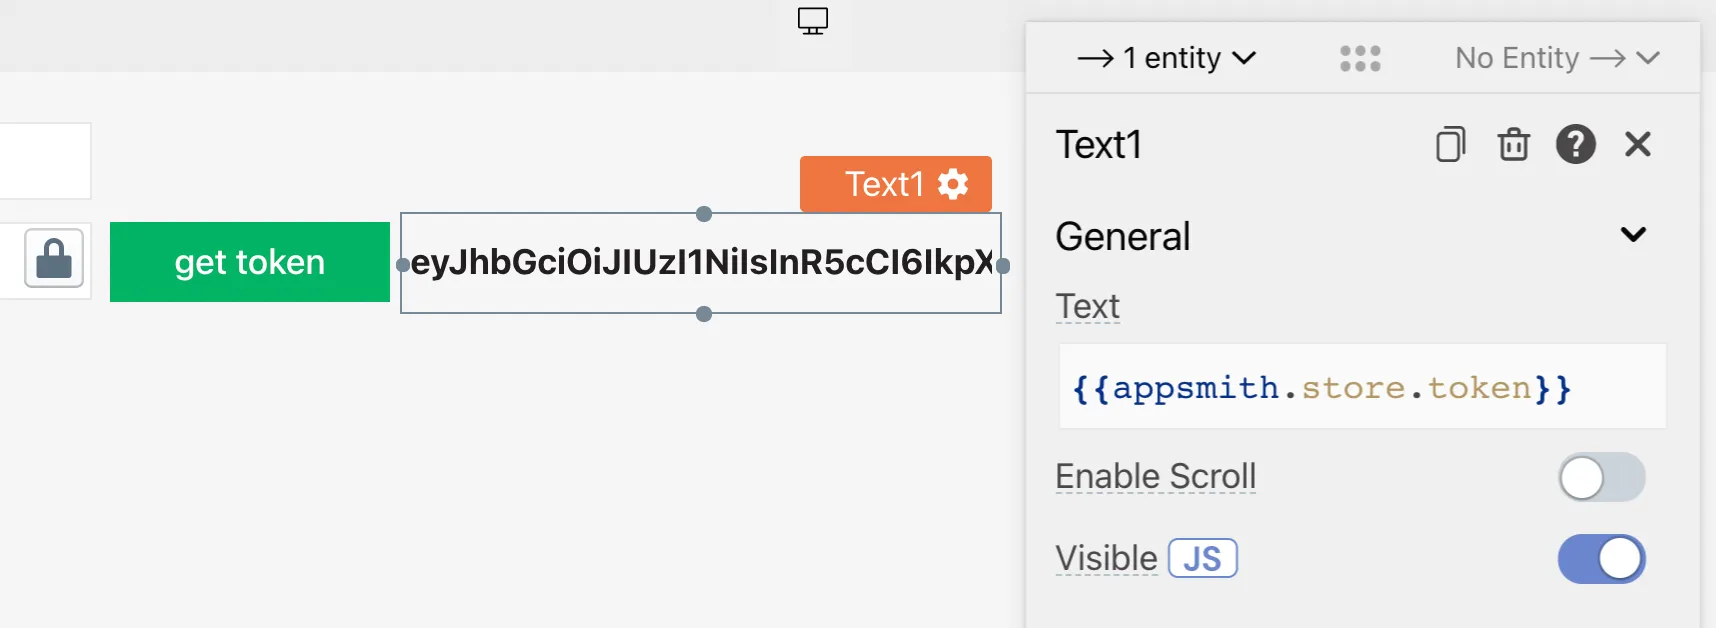
Task: Select the token text widget on canvas
Action: [x=700, y=263]
